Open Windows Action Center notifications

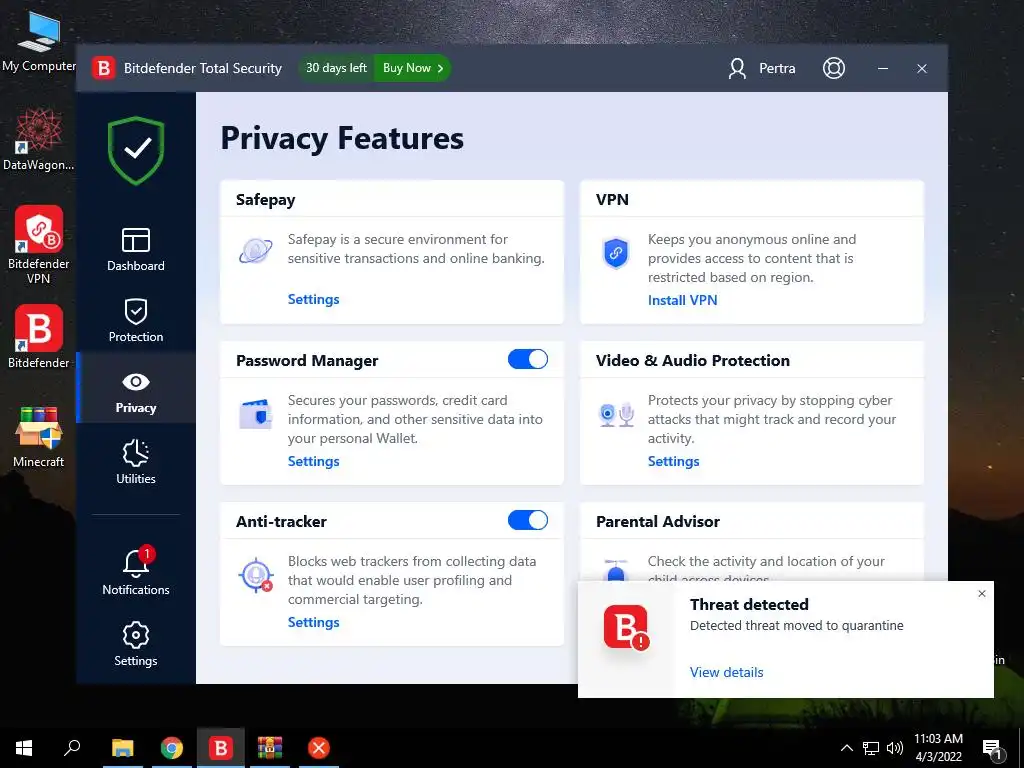point(992,750)
